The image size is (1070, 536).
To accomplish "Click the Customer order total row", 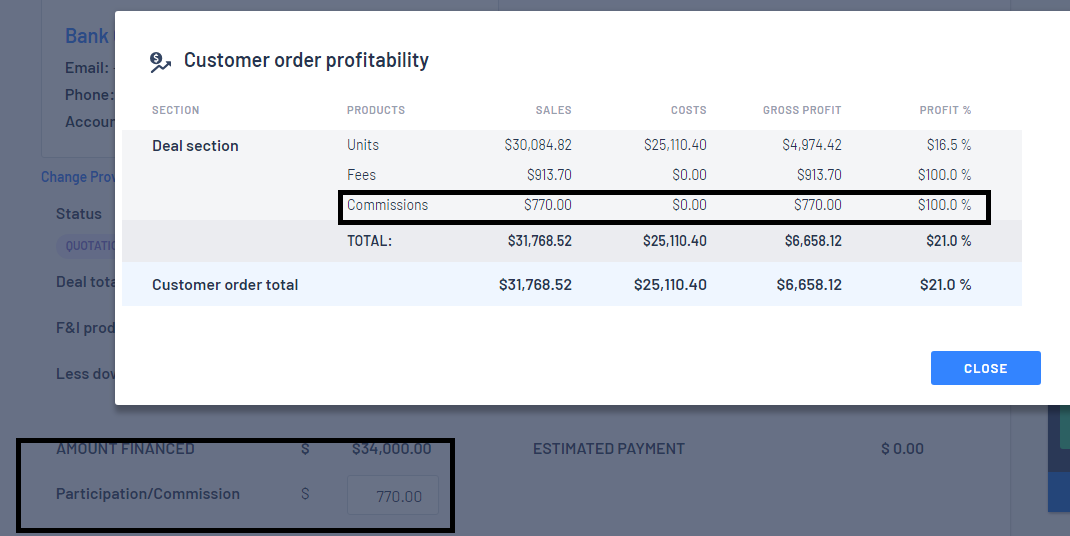I will click(x=572, y=284).
